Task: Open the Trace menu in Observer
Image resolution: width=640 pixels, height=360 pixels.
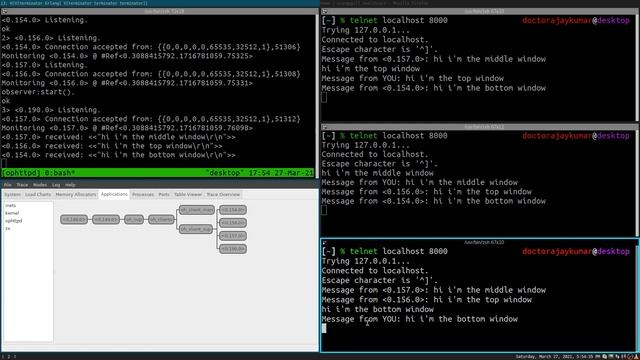Action: coord(22,184)
